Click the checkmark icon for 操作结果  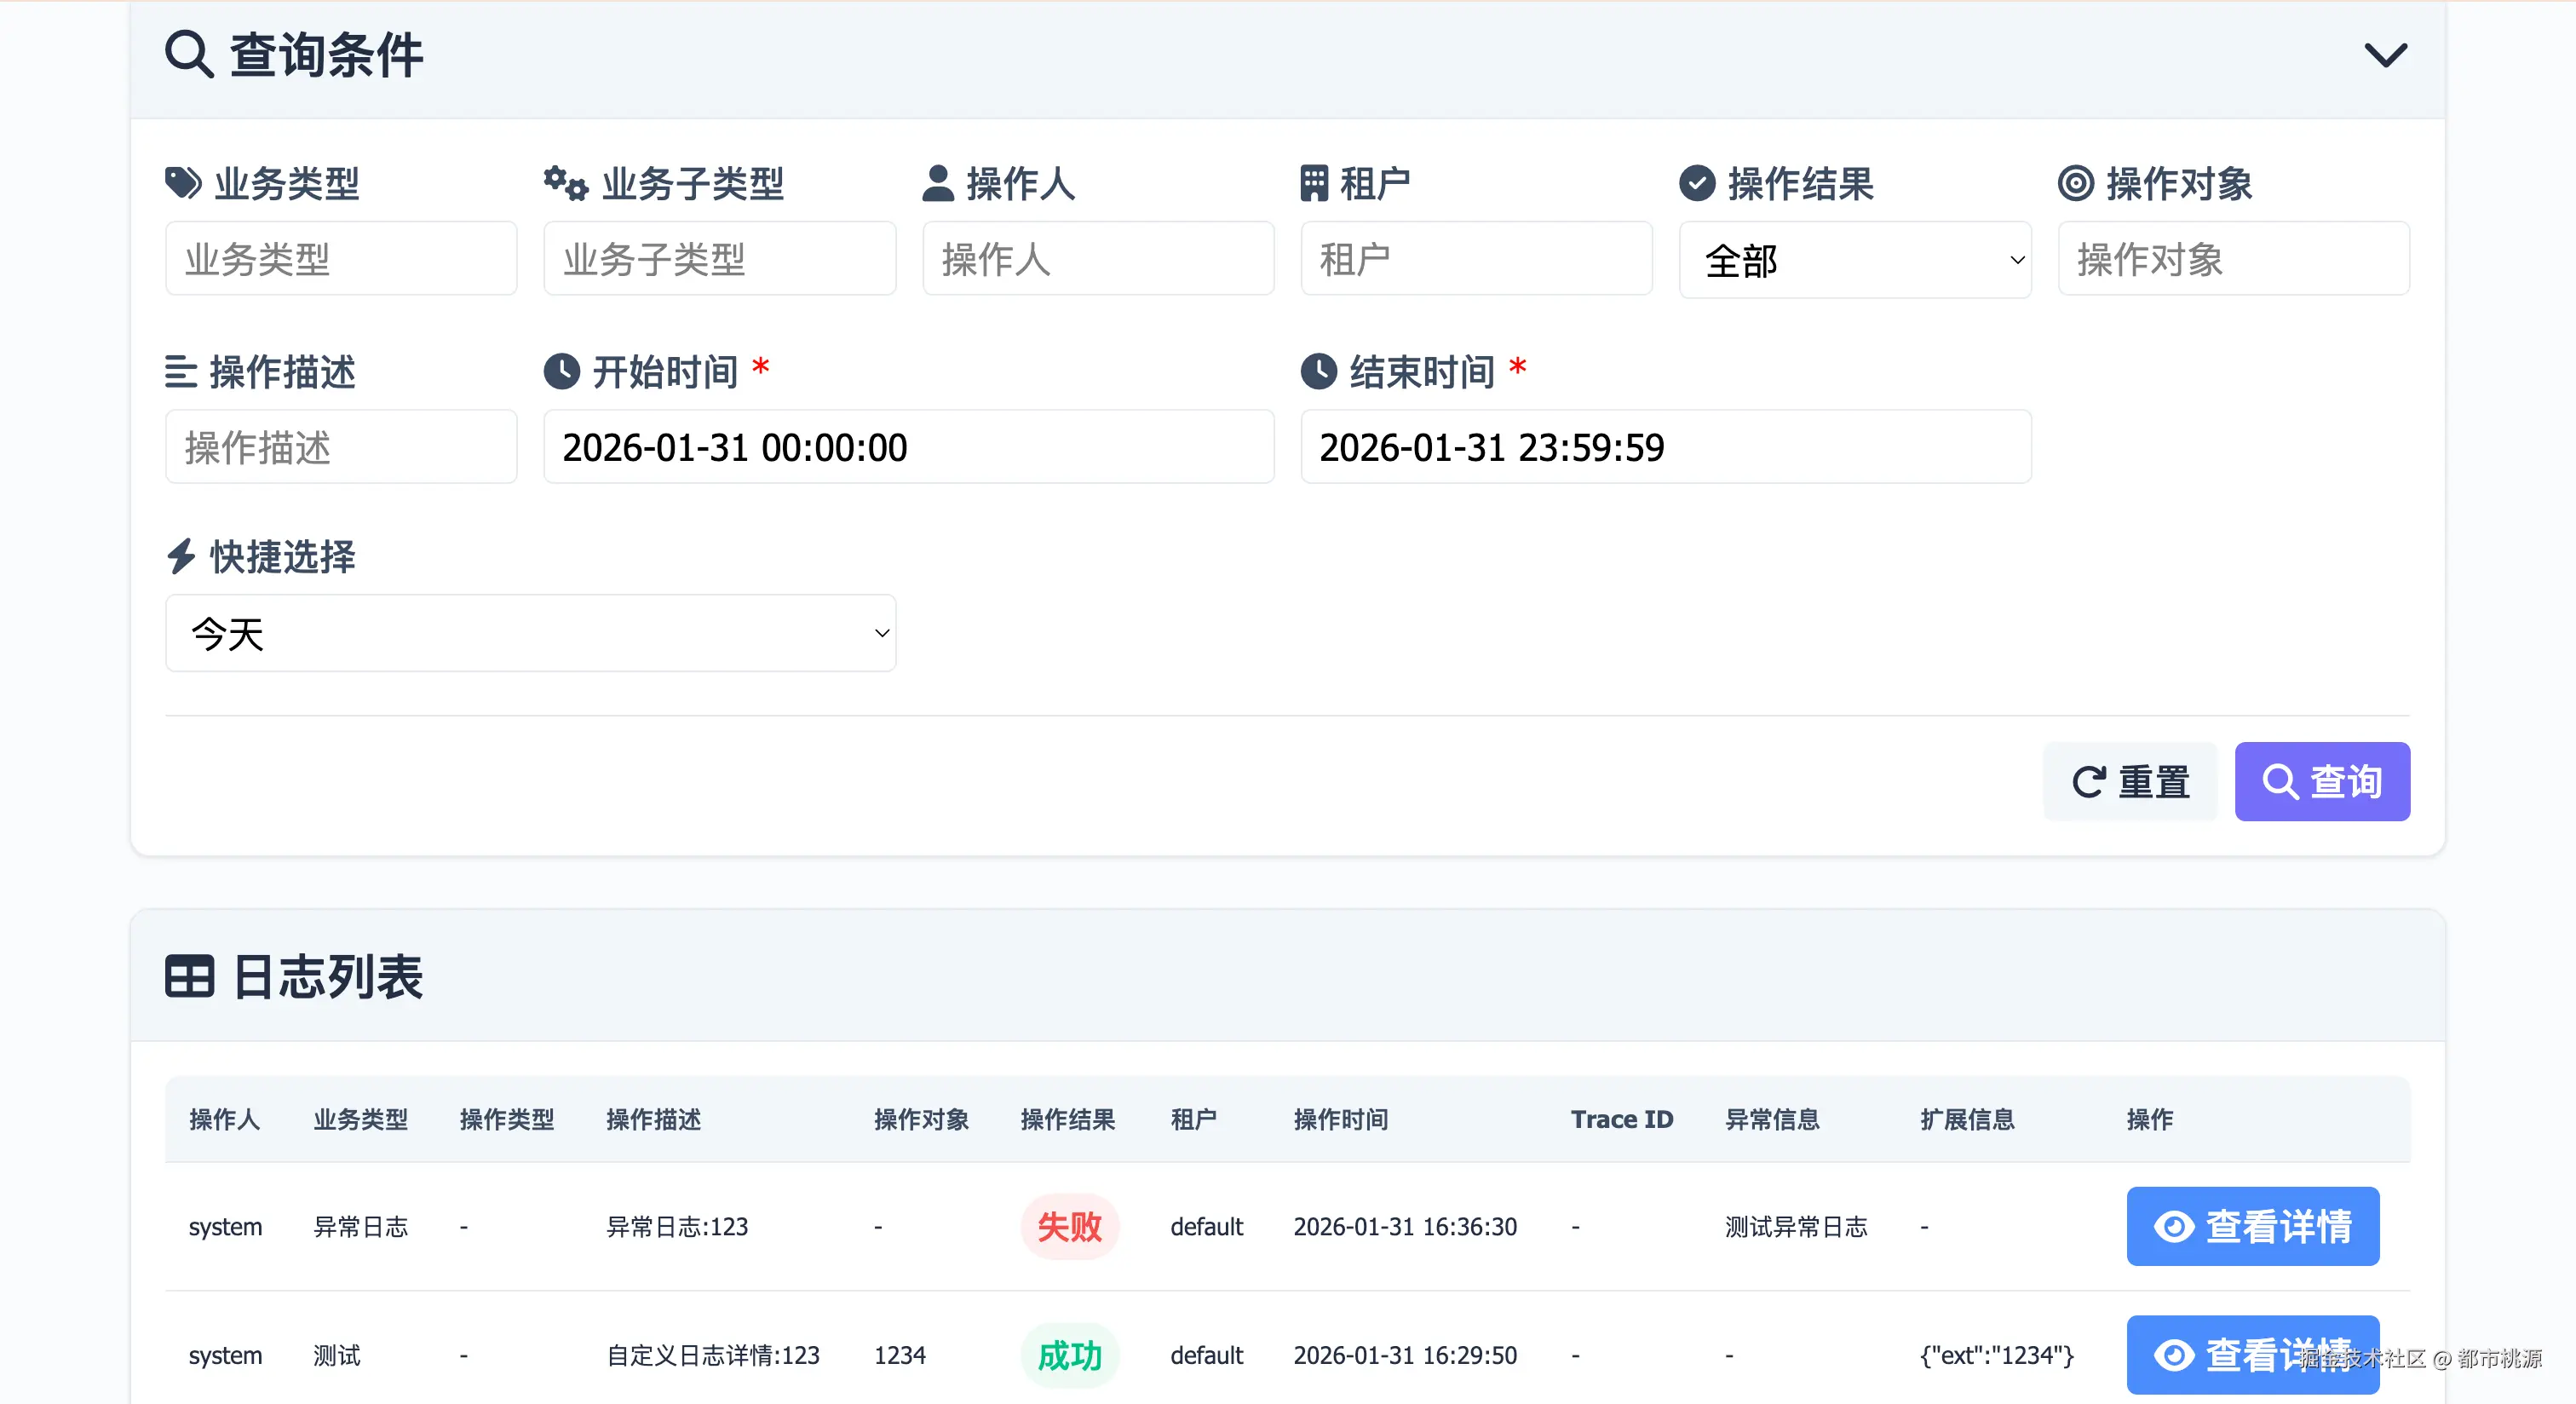1695,183
